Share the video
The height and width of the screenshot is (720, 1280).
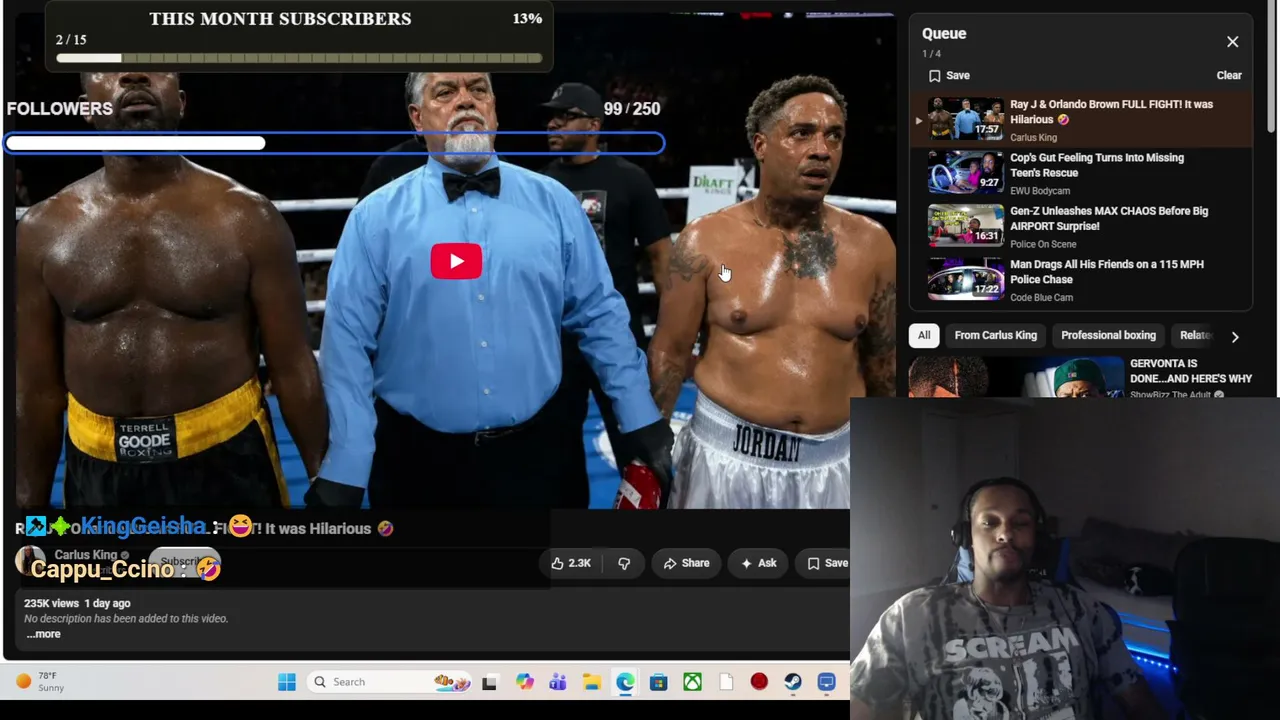(x=686, y=564)
